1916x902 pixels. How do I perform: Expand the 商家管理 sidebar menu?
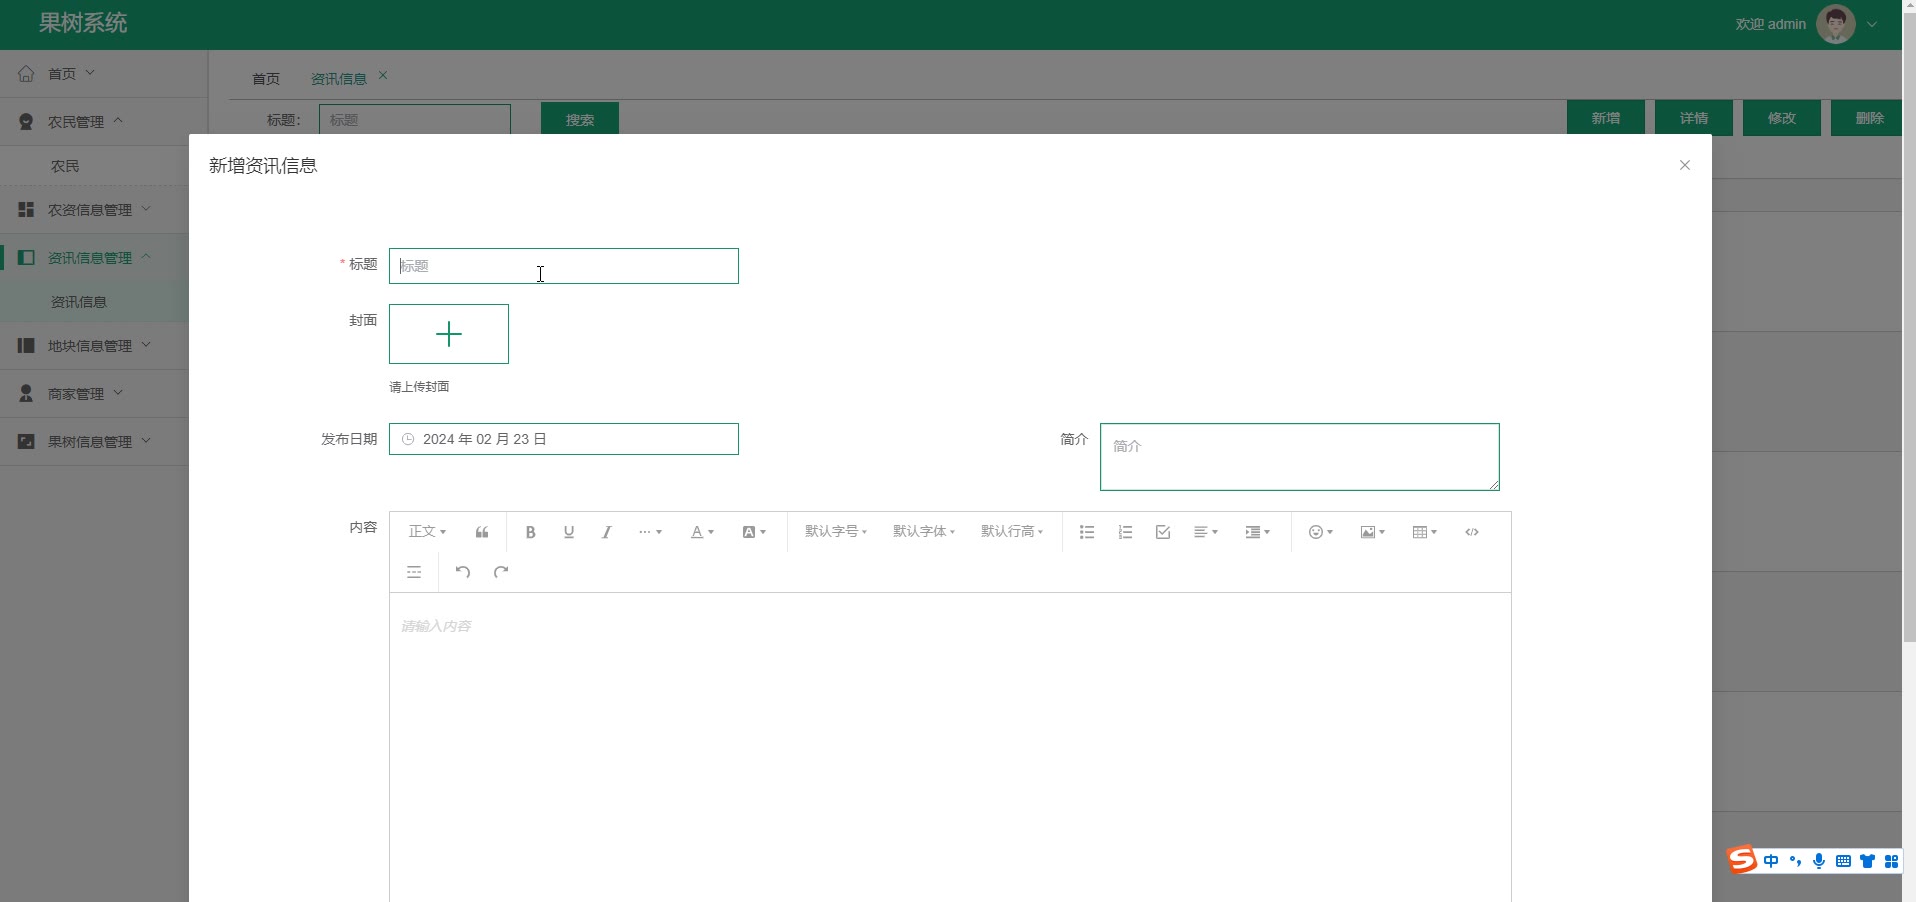[94, 394]
